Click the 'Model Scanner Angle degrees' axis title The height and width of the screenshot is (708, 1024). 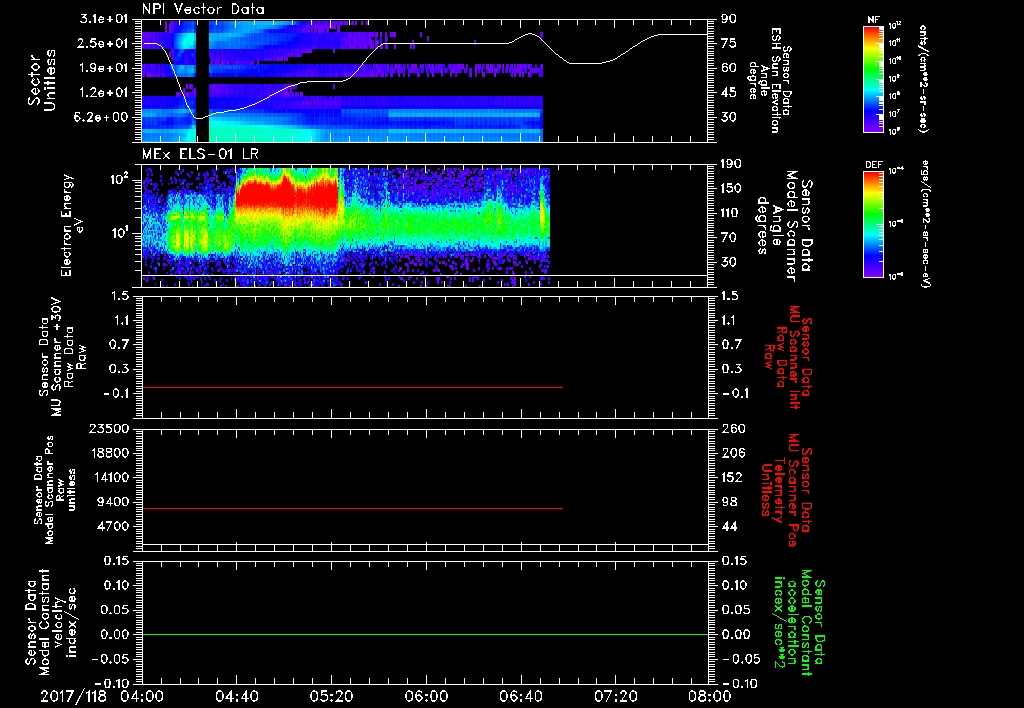pyautogui.click(x=784, y=226)
